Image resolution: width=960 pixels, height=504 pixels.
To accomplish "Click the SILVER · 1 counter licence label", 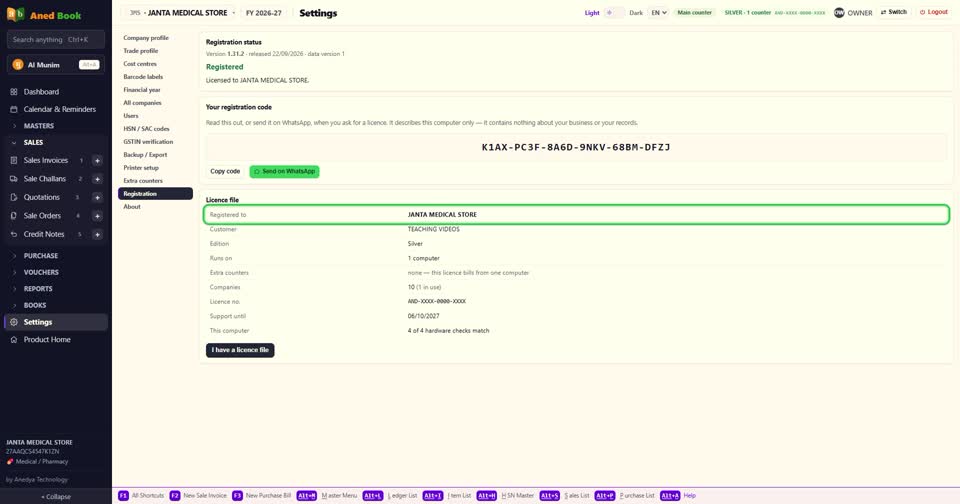I will click(774, 12).
